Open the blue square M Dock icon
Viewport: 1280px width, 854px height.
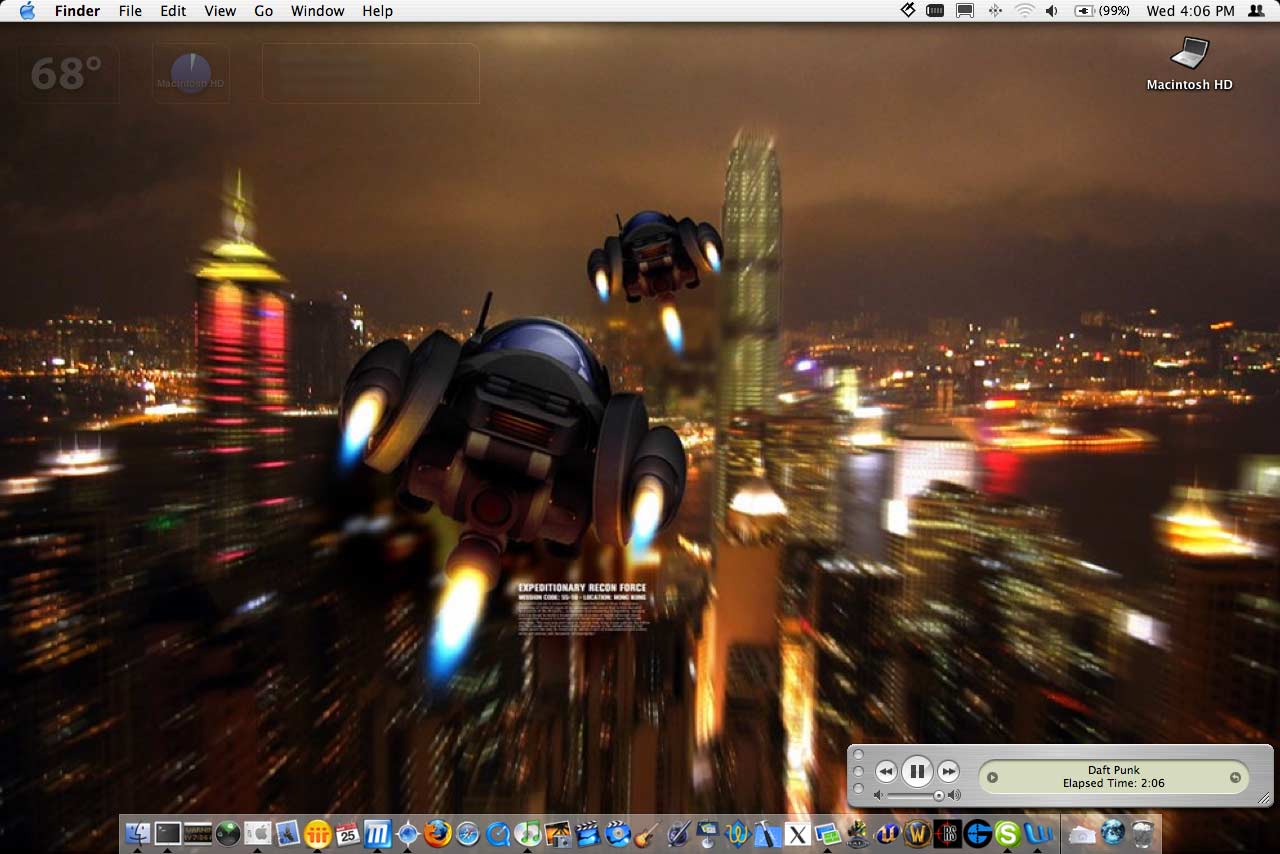coord(378,833)
